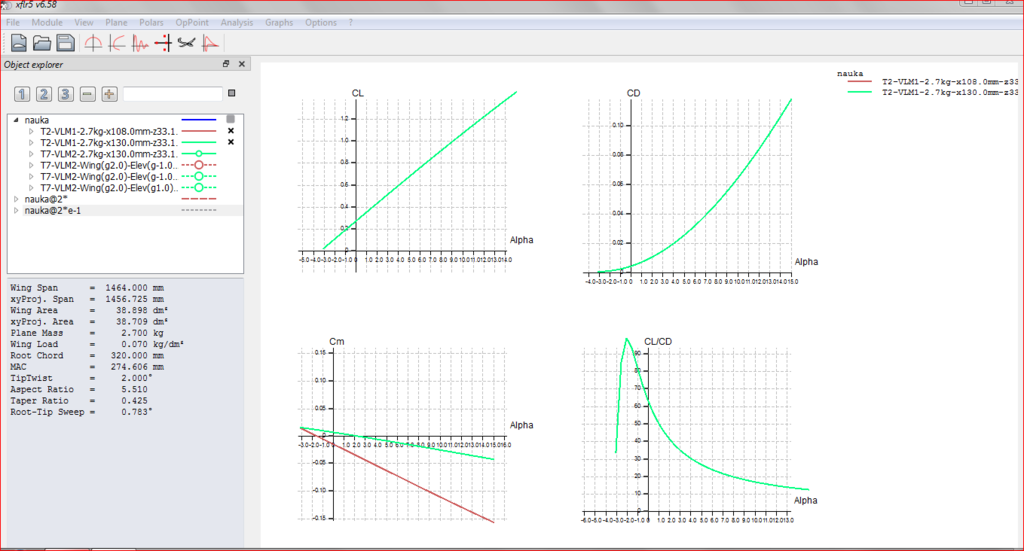This screenshot has width=1024, height=551.
Task: Click the Save project disk icon
Action: [65, 42]
